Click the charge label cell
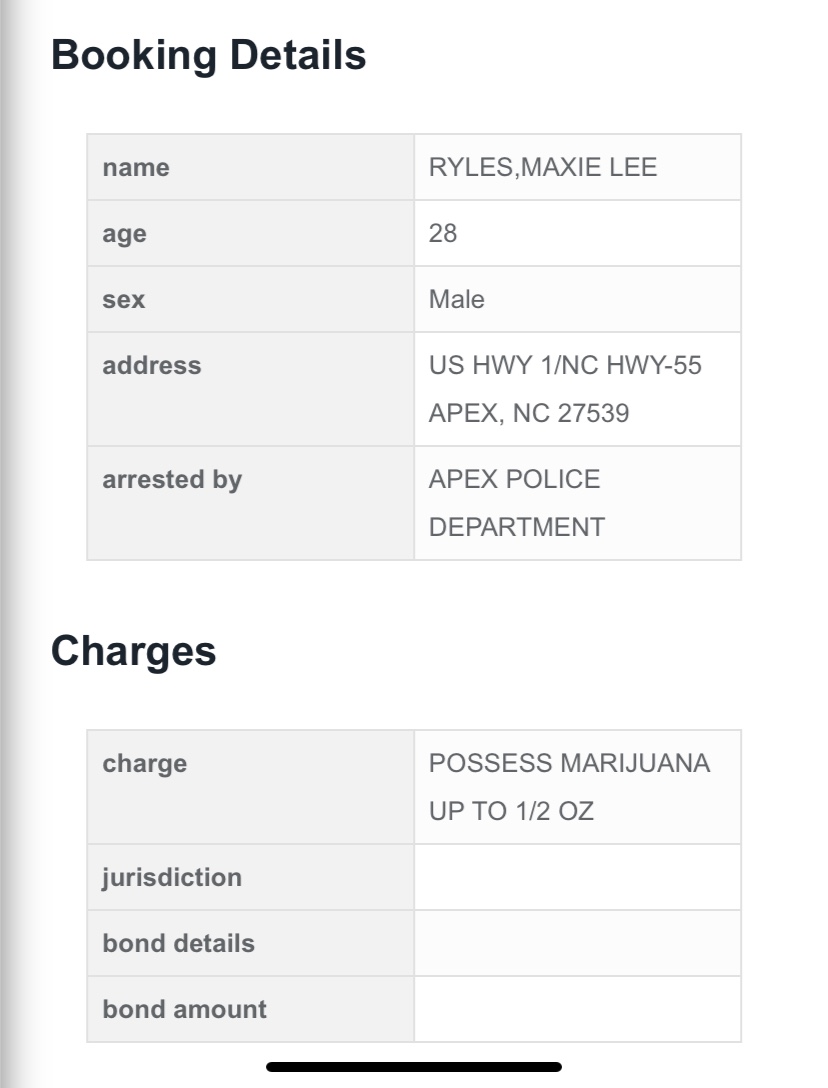The width and height of the screenshot is (828, 1088). tap(144, 764)
